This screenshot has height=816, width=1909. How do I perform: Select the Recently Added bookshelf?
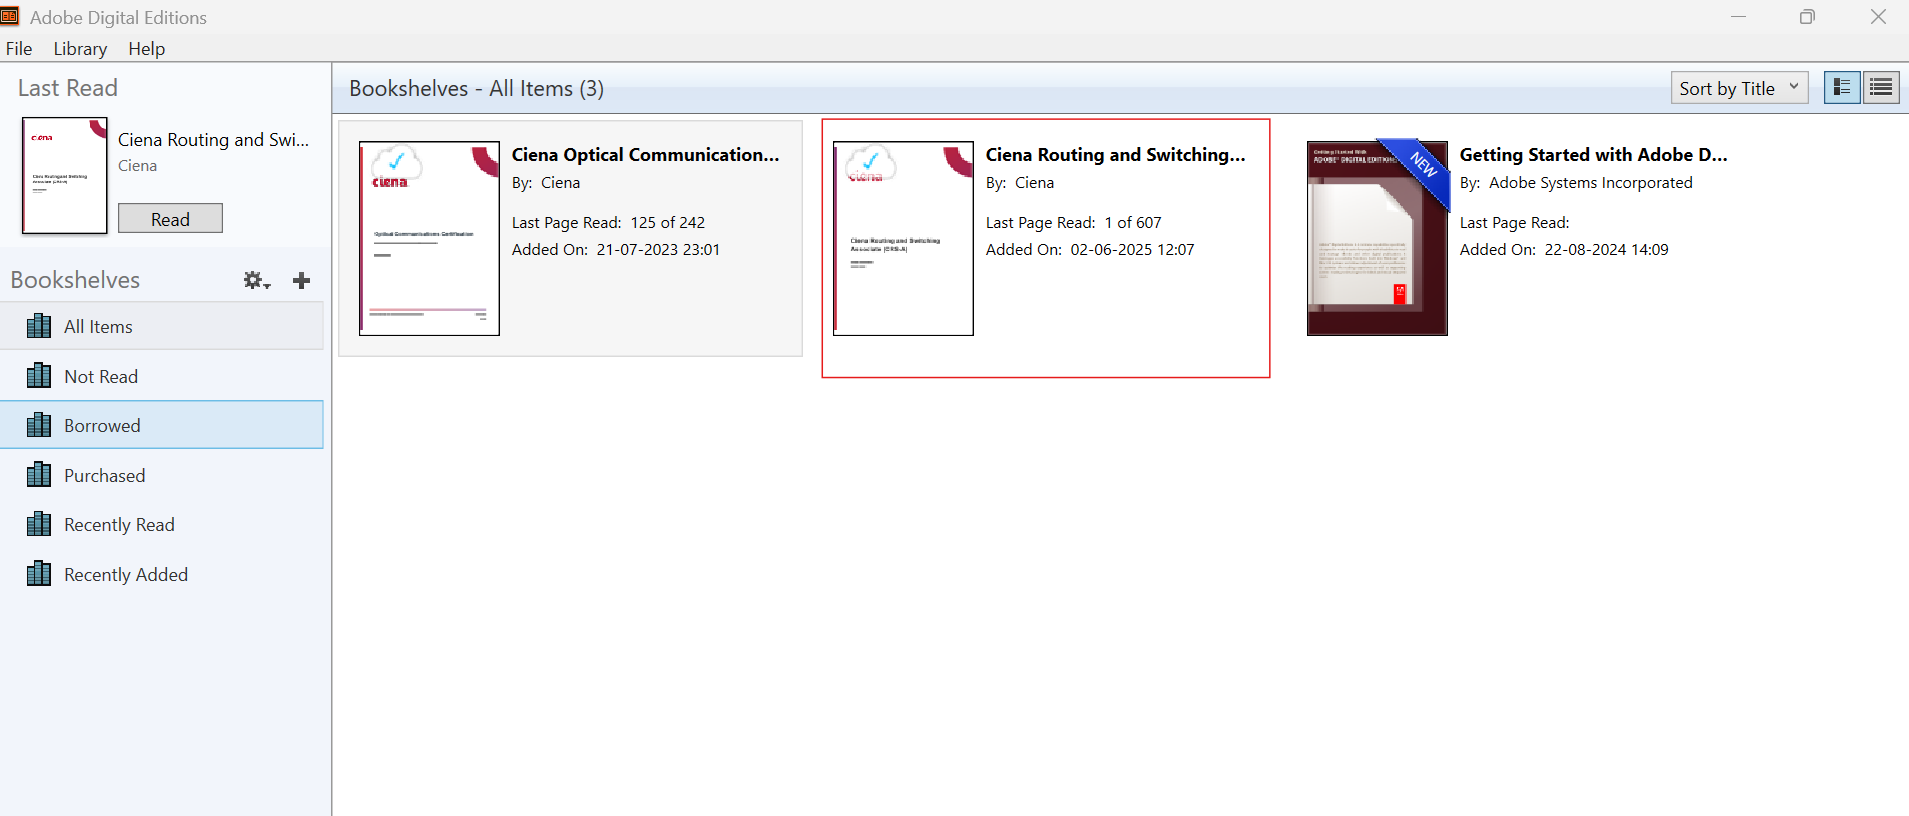pyautogui.click(x=162, y=574)
